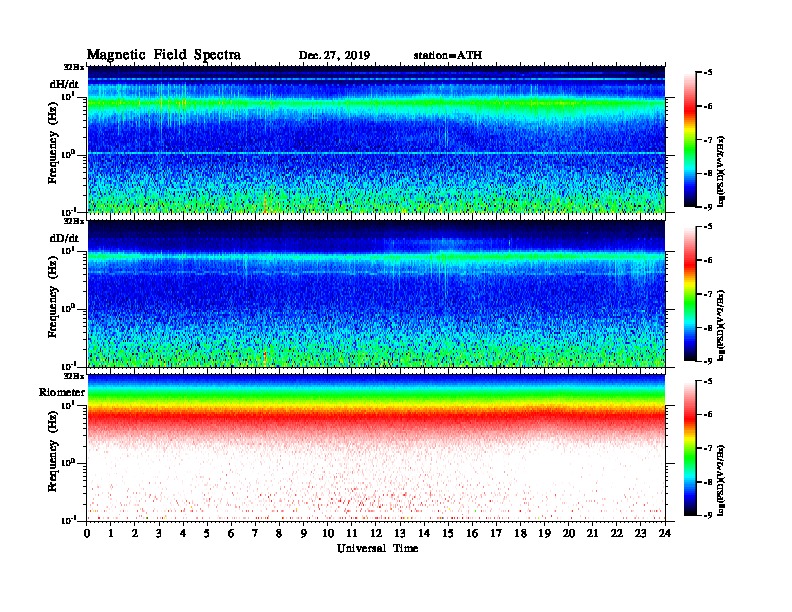Click hour '3' on the time axis
Viewport: 792px width, 612px height.
click(159, 533)
